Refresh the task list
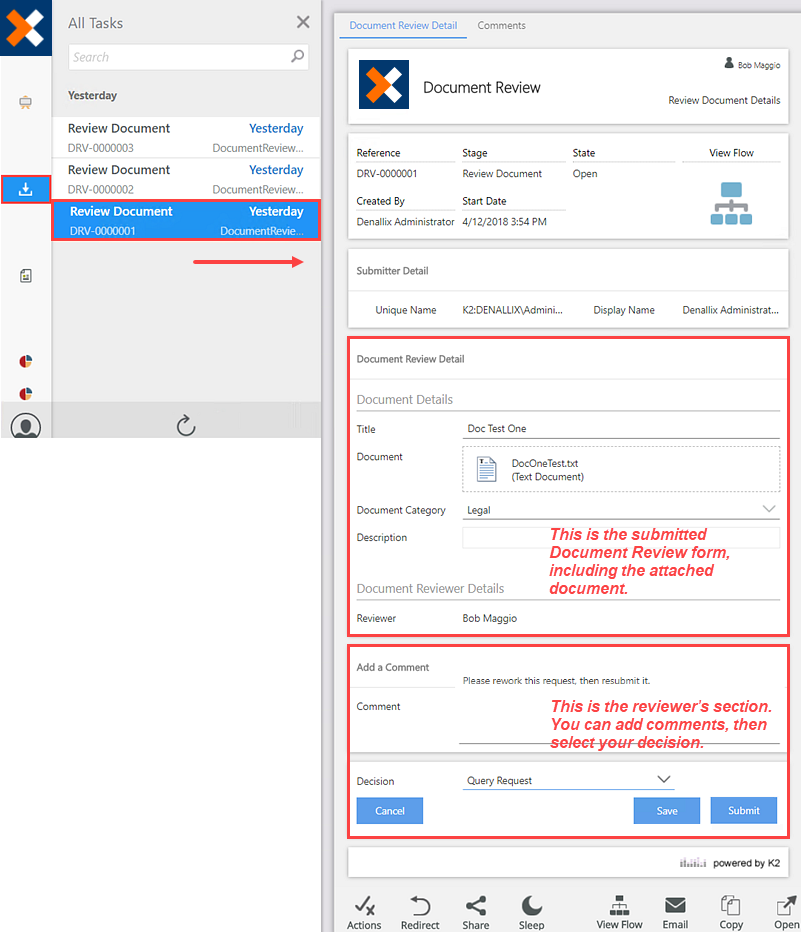The image size is (801, 932). pos(185,425)
